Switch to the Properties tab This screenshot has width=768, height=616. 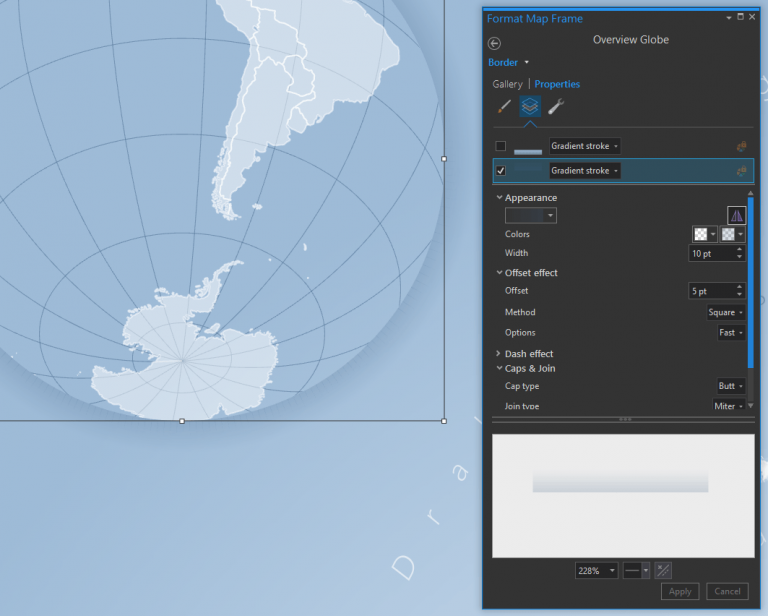(x=557, y=84)
